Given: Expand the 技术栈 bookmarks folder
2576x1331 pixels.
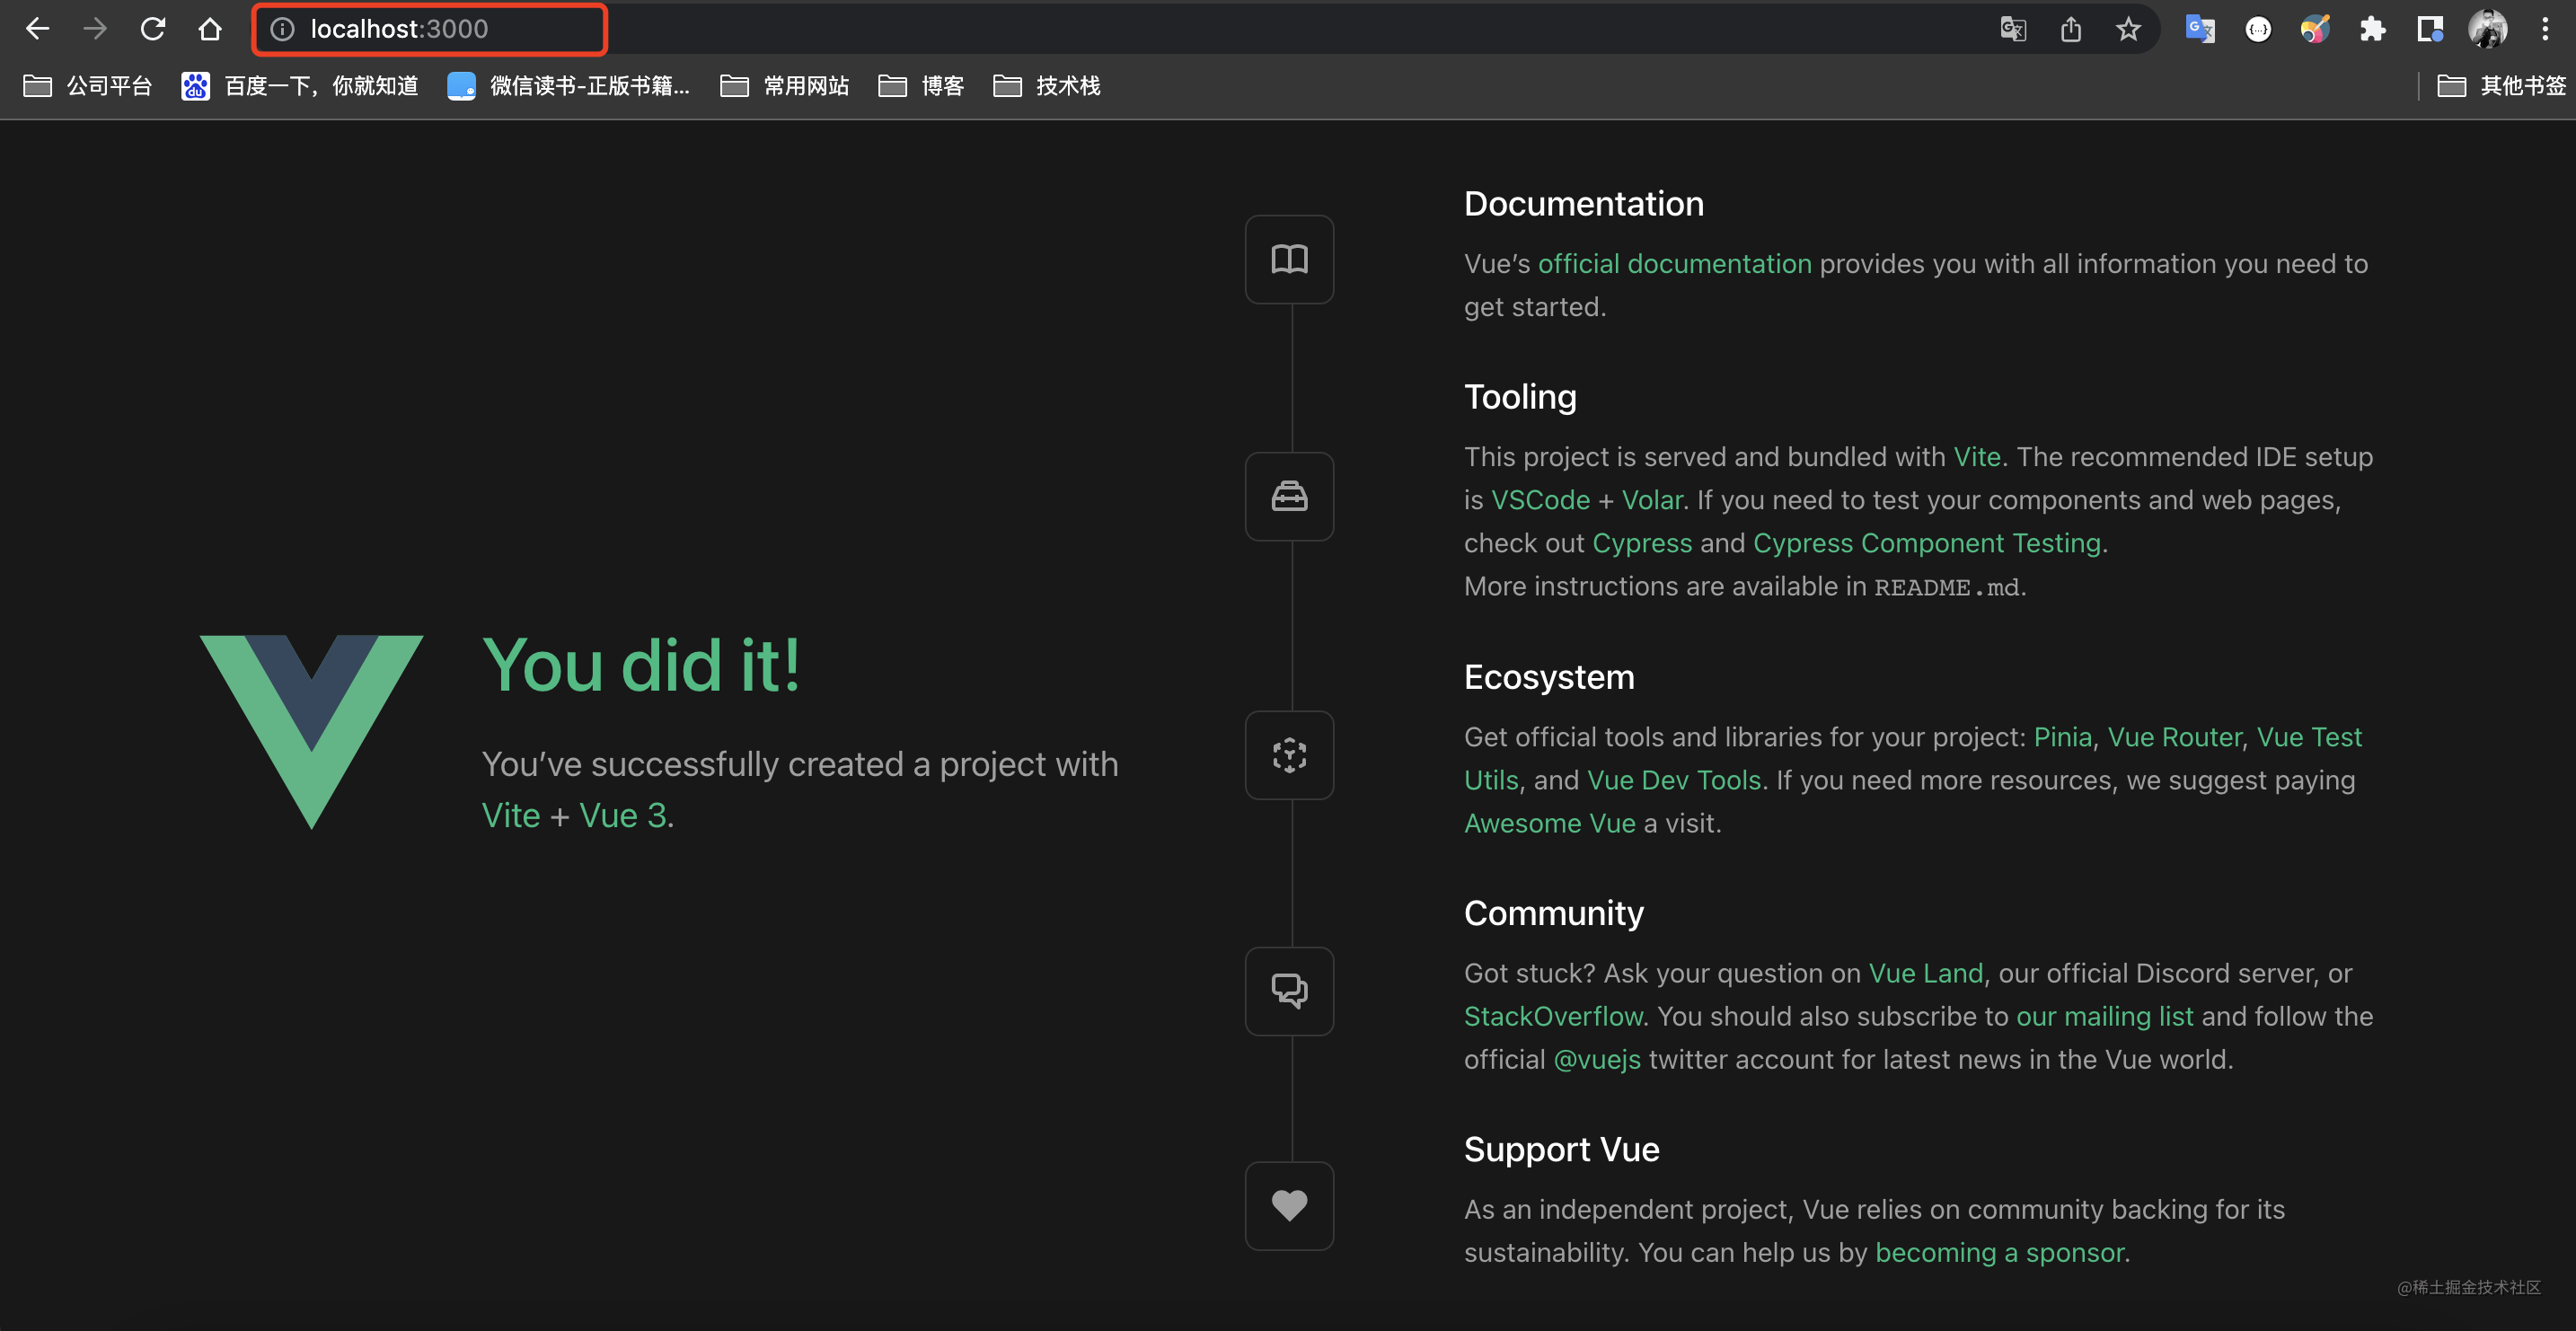Looking at the screenshot, I should point(1047,86).
